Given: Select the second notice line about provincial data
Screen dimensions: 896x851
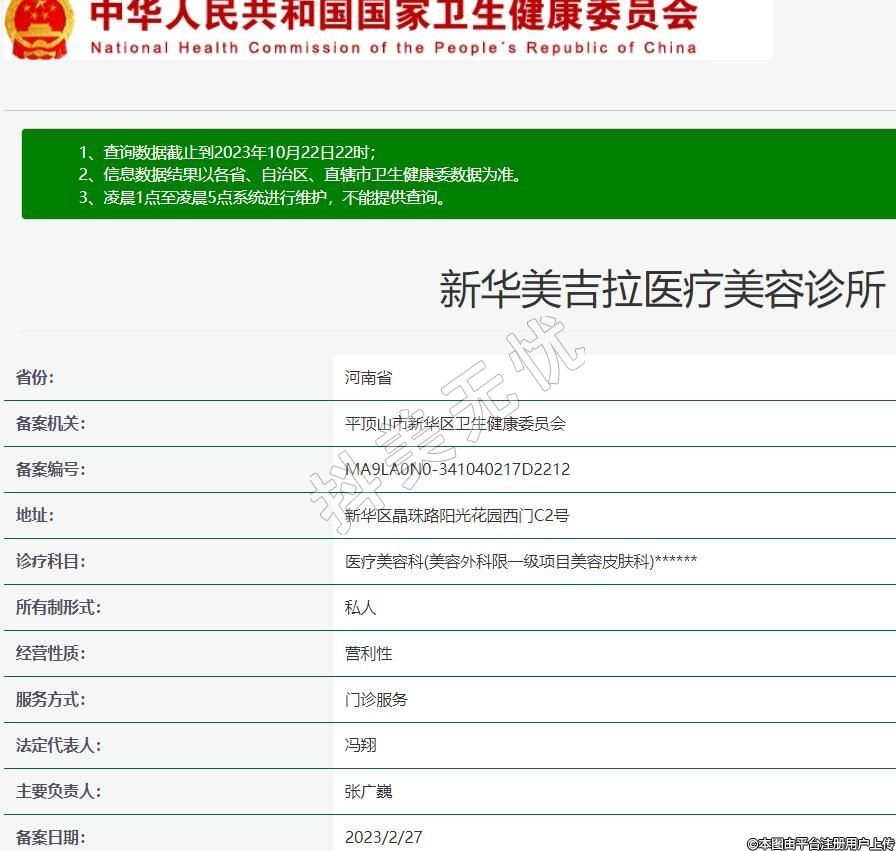Looking at the screenshot, I should 300,174.
